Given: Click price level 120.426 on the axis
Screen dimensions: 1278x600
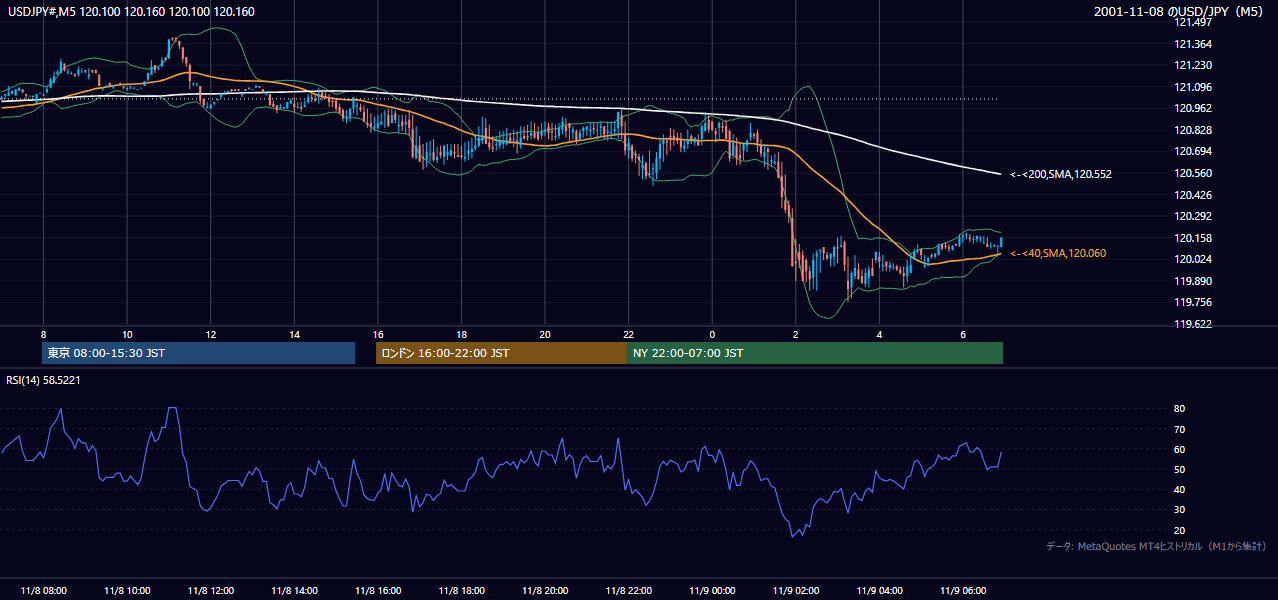Looking at the screenshot, I should (x=1191, y=195).
